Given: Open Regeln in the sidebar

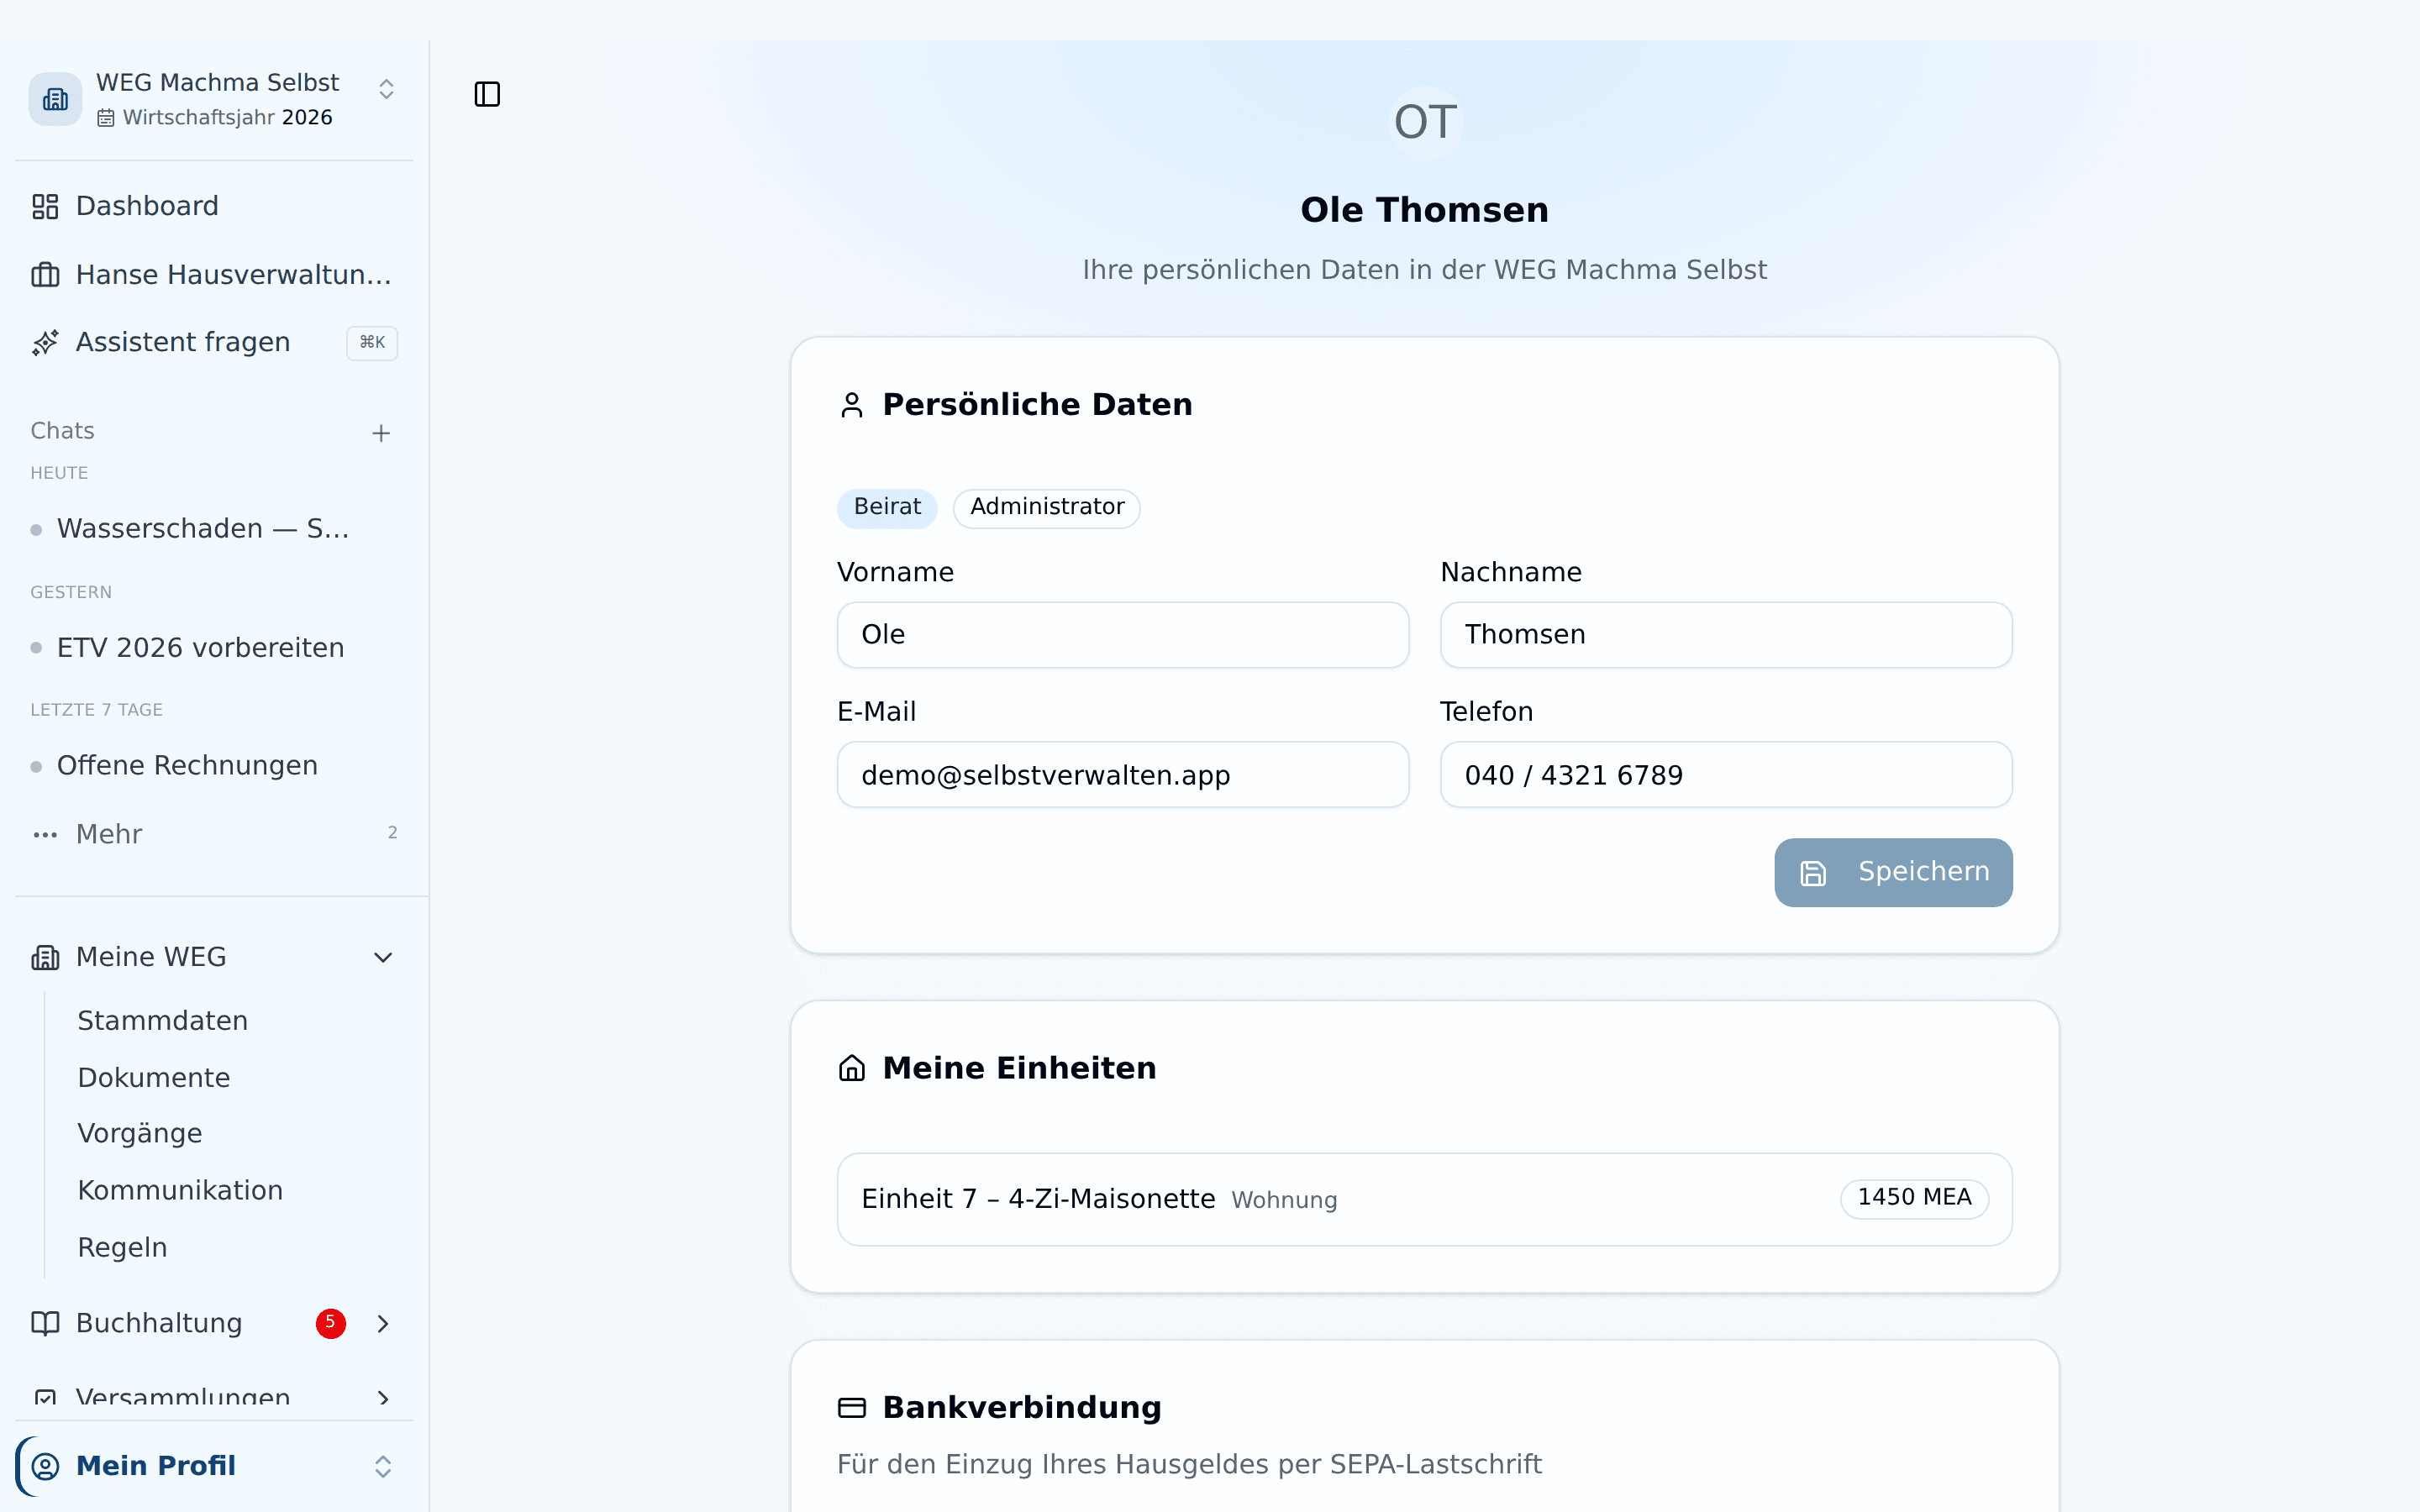Looking at the screenshot, I should pyautogui.click(x=122, y=1247).
